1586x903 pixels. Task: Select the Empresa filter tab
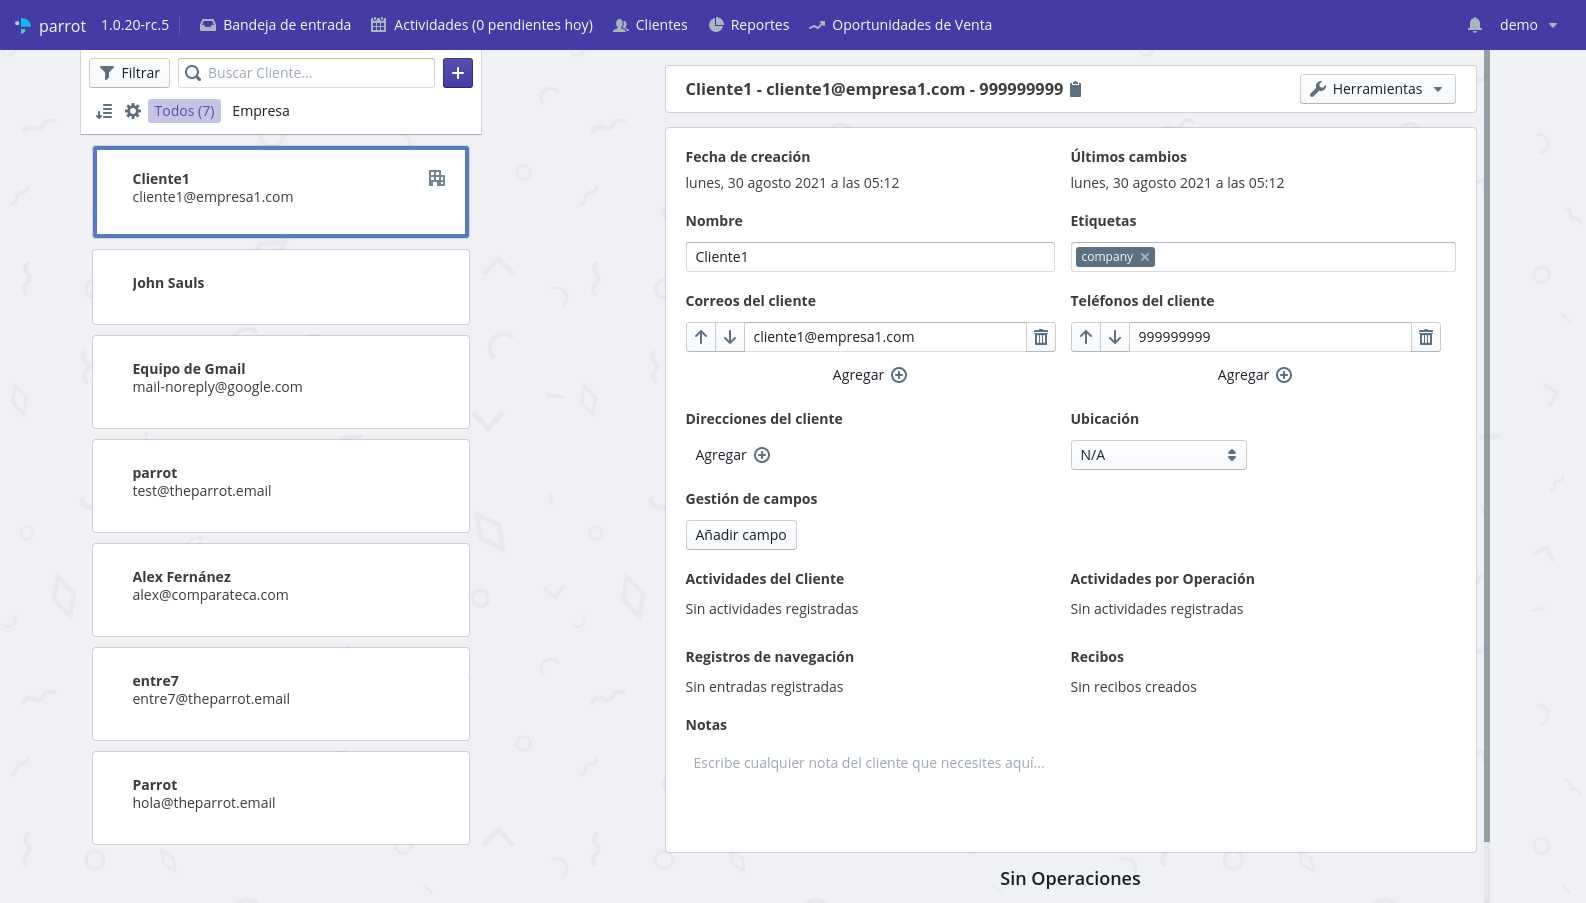(x=261, y=111)
